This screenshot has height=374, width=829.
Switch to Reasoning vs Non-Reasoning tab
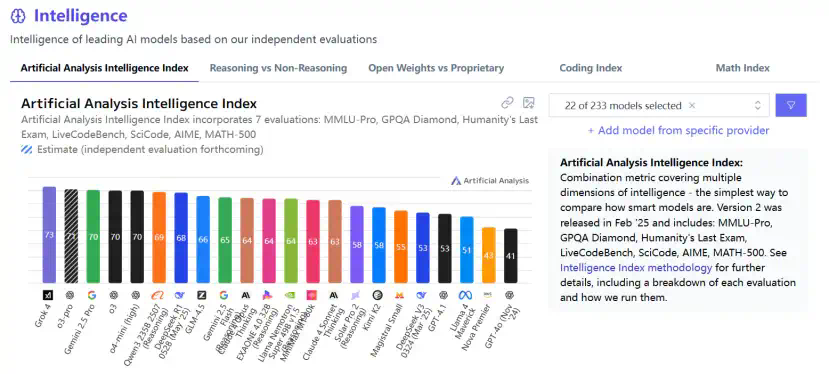[278, 68]
